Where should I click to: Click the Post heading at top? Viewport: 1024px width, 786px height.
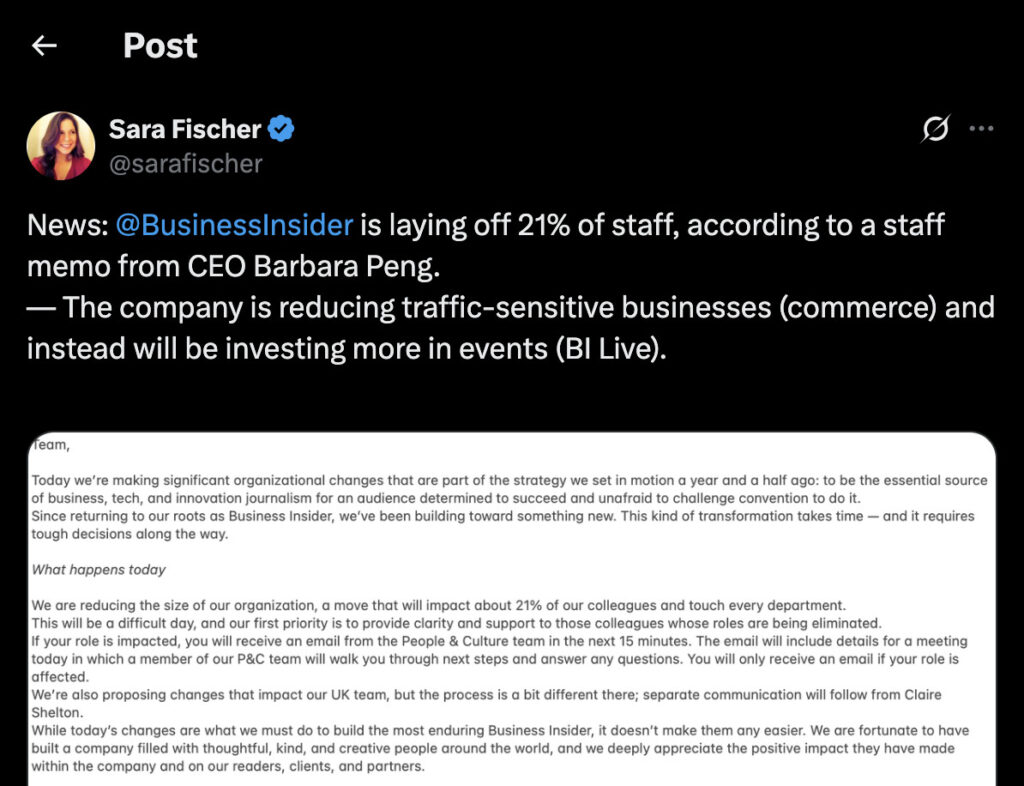coord(160,46)
